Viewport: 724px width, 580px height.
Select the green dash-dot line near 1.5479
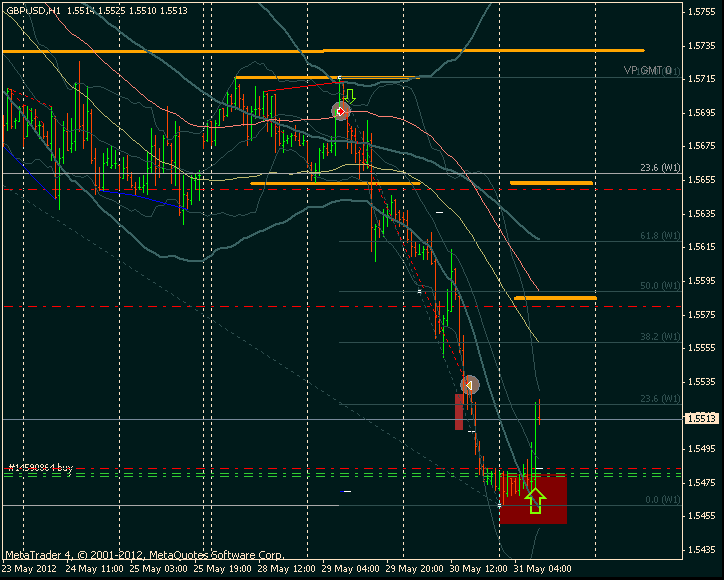tap(342, 474)
